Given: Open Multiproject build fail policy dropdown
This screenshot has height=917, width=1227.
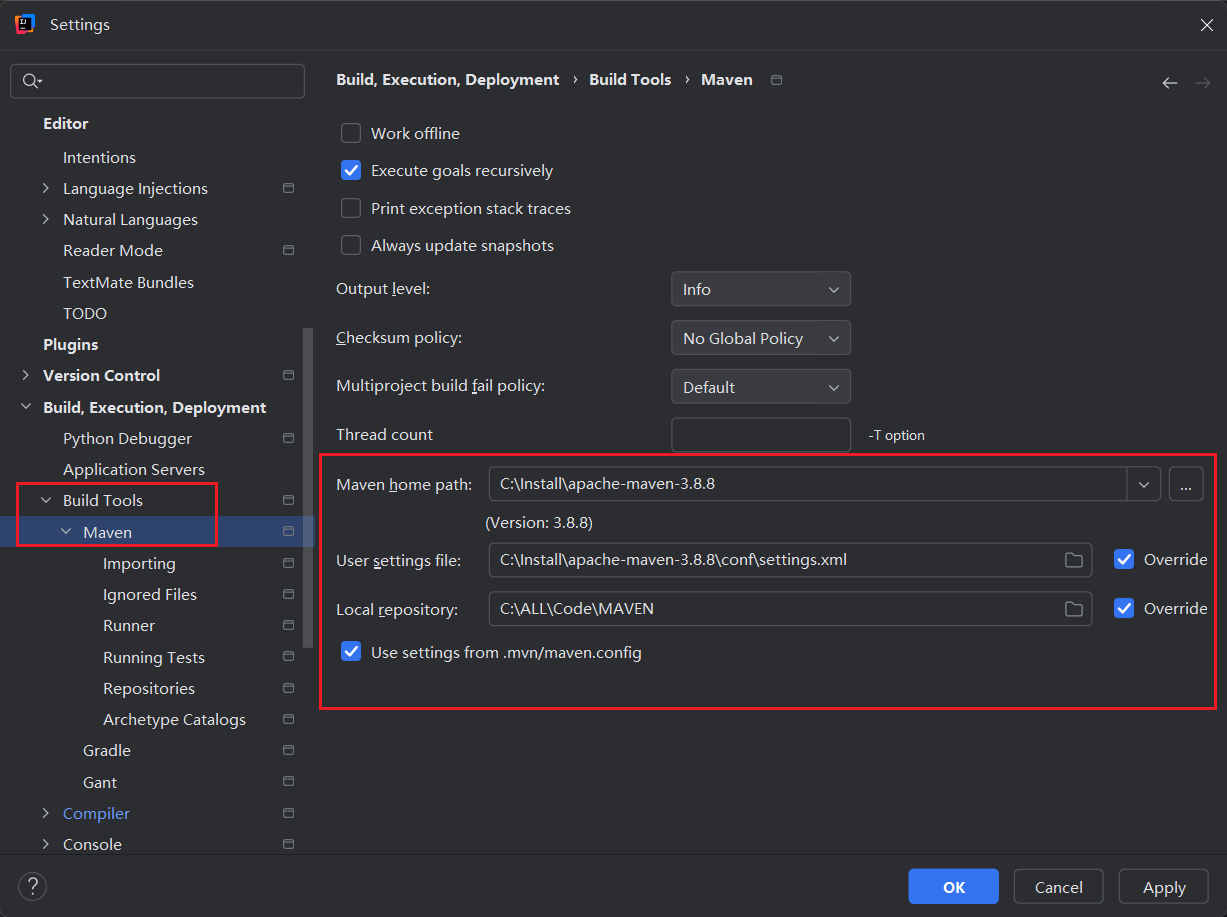Looking at the screenshot, I should (x=761, y=387).
